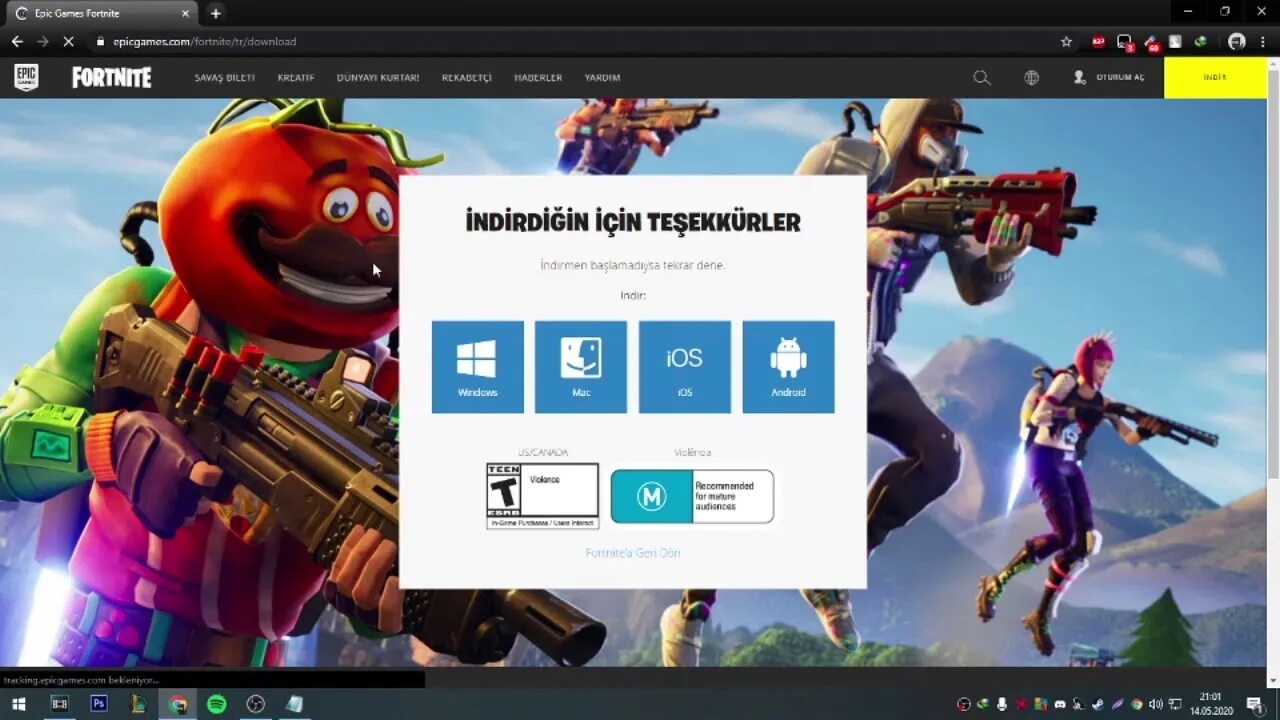Select the Epic Games Fortnite tab
Image resolution: width=1280 pixels, height=720 pixels.
(100, 13)
